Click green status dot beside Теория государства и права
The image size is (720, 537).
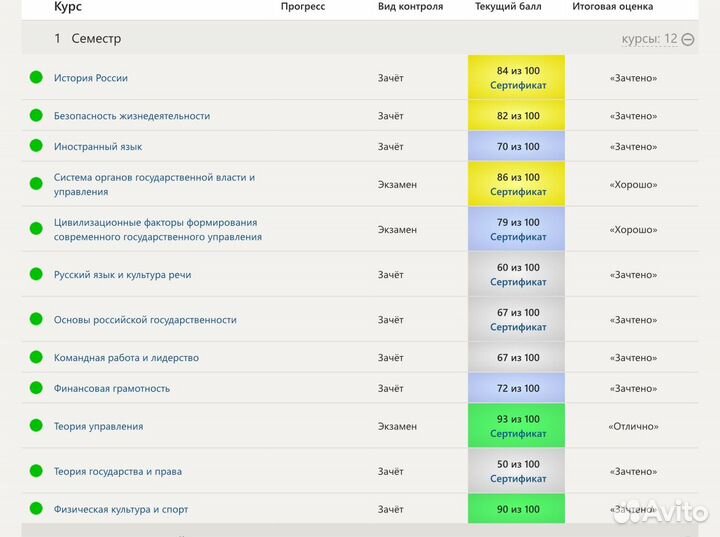click(x=36, y=471)
